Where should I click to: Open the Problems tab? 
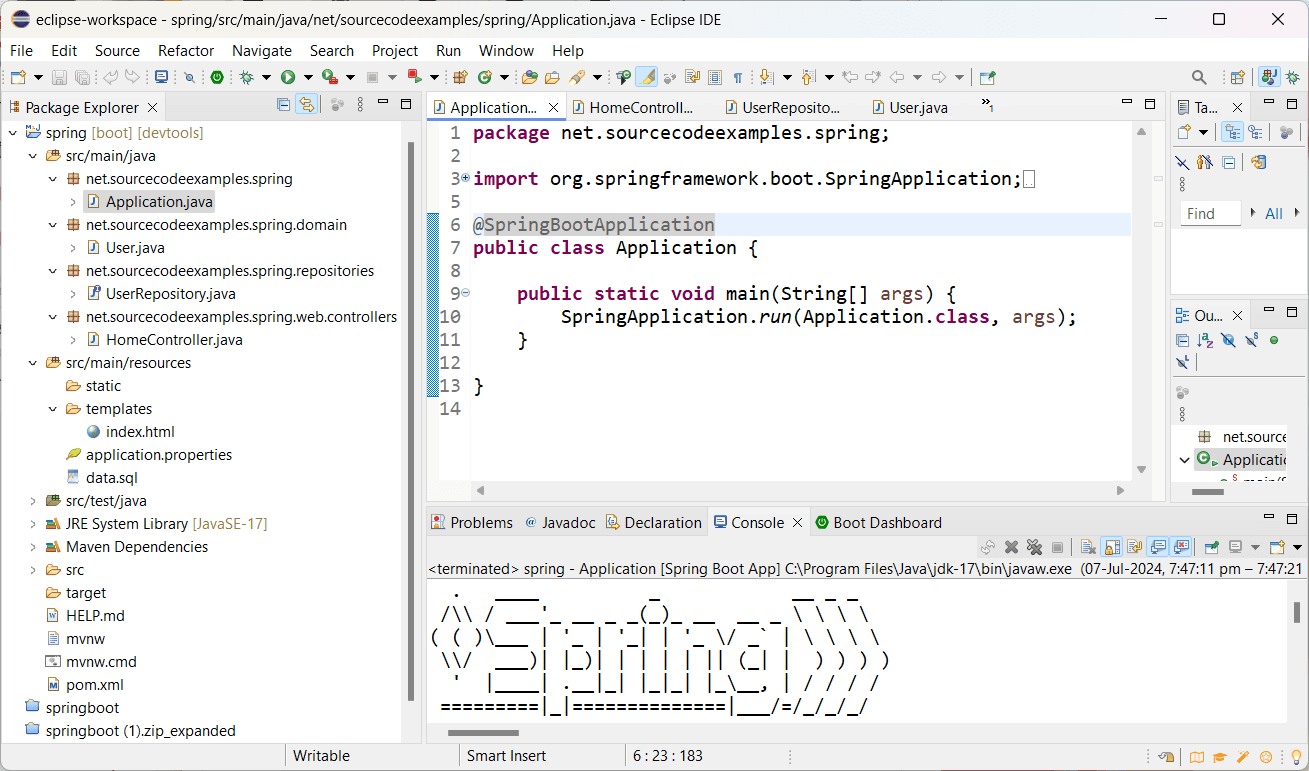(x=471, y=522)
